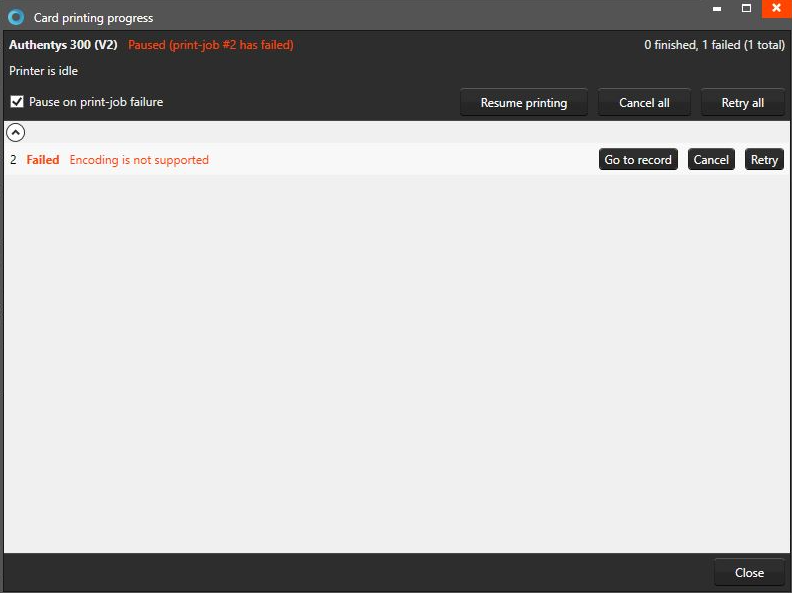Uncheck Pause on print-job failure checkbox
The image size is (792, 593).
pos(17,102)
